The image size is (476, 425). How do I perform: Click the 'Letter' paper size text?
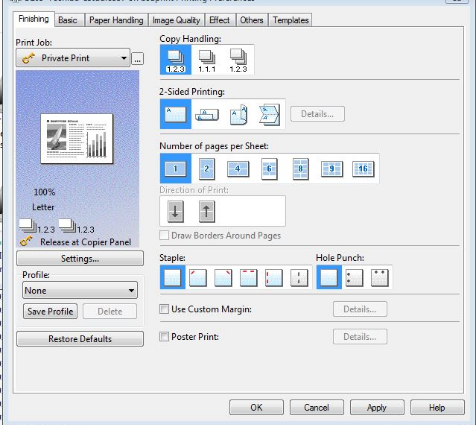(x=43, y=207)
